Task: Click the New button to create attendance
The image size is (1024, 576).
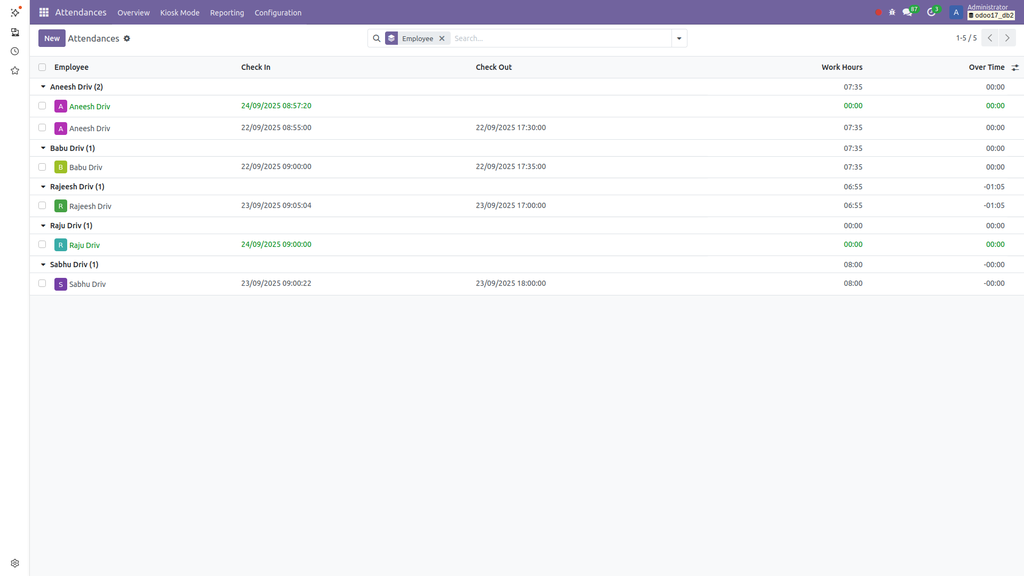Action: (50, 37)
